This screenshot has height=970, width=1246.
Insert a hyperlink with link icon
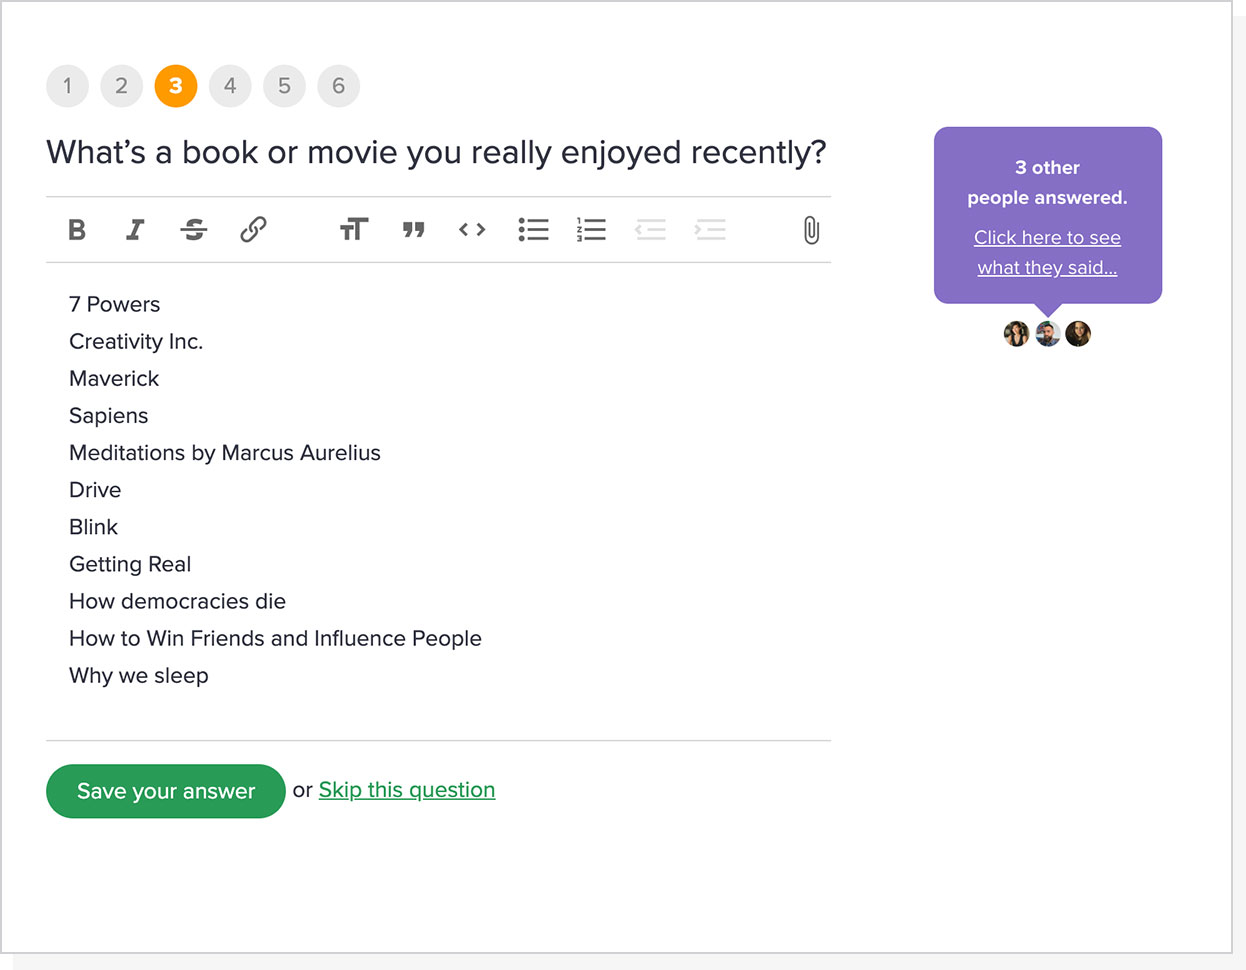click(x=253, y=230)
